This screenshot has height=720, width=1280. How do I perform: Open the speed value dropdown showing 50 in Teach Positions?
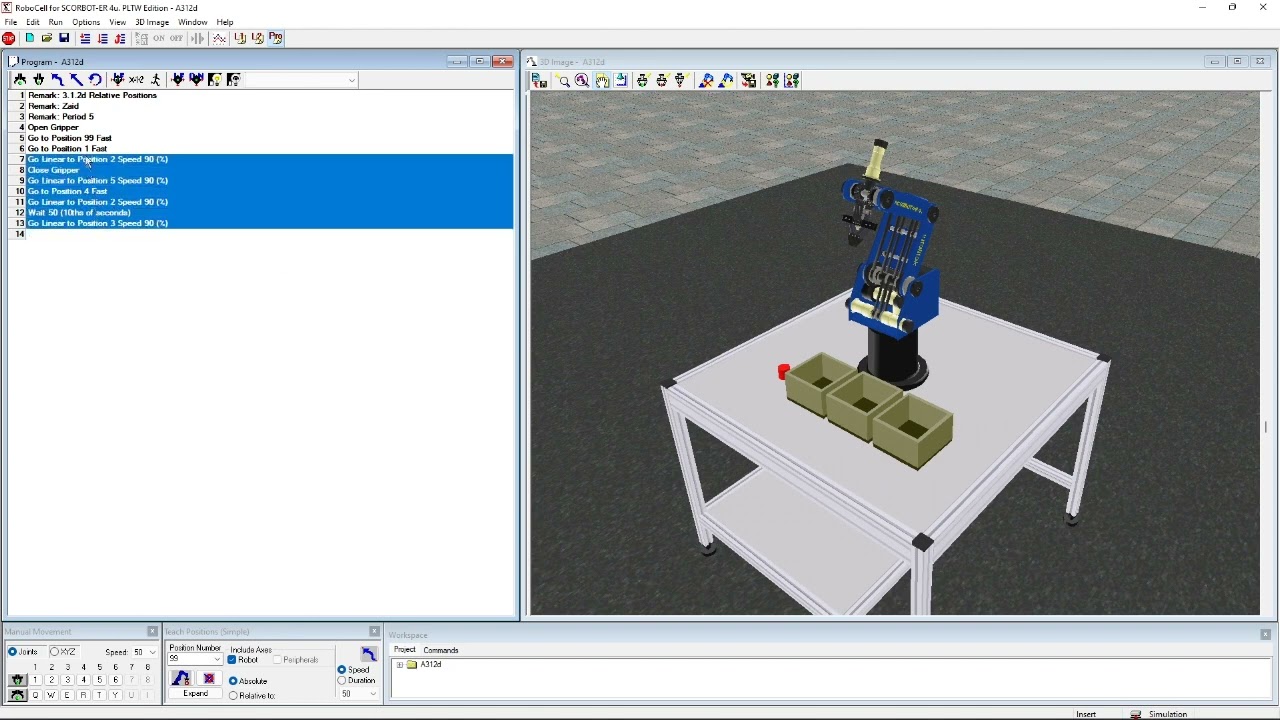pyautogui.click(x=373, y=694)
